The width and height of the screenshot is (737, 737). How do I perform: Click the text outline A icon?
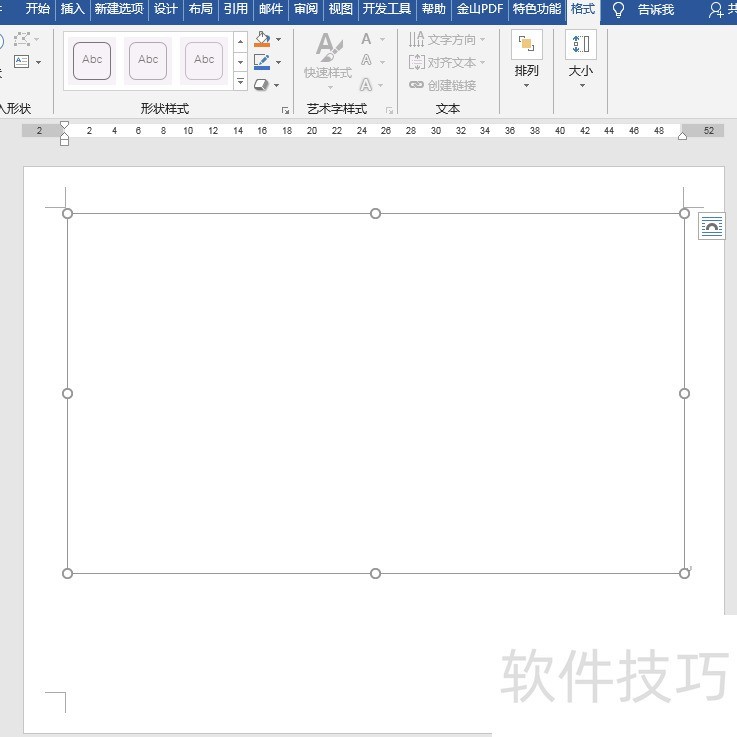366,61
